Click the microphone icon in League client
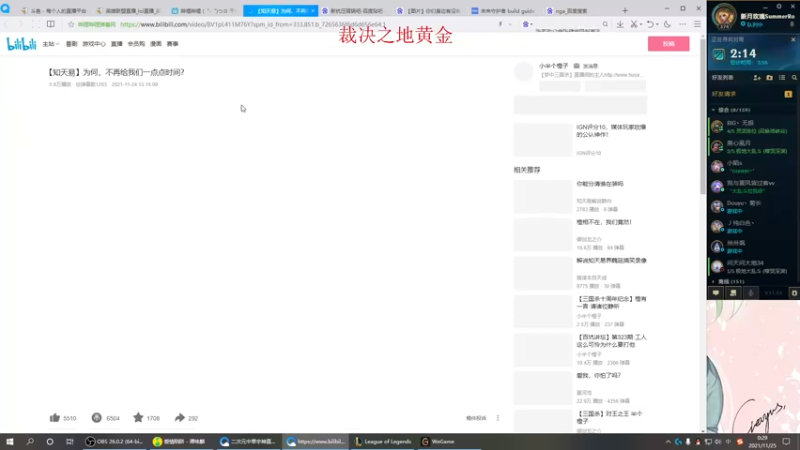 751,293
